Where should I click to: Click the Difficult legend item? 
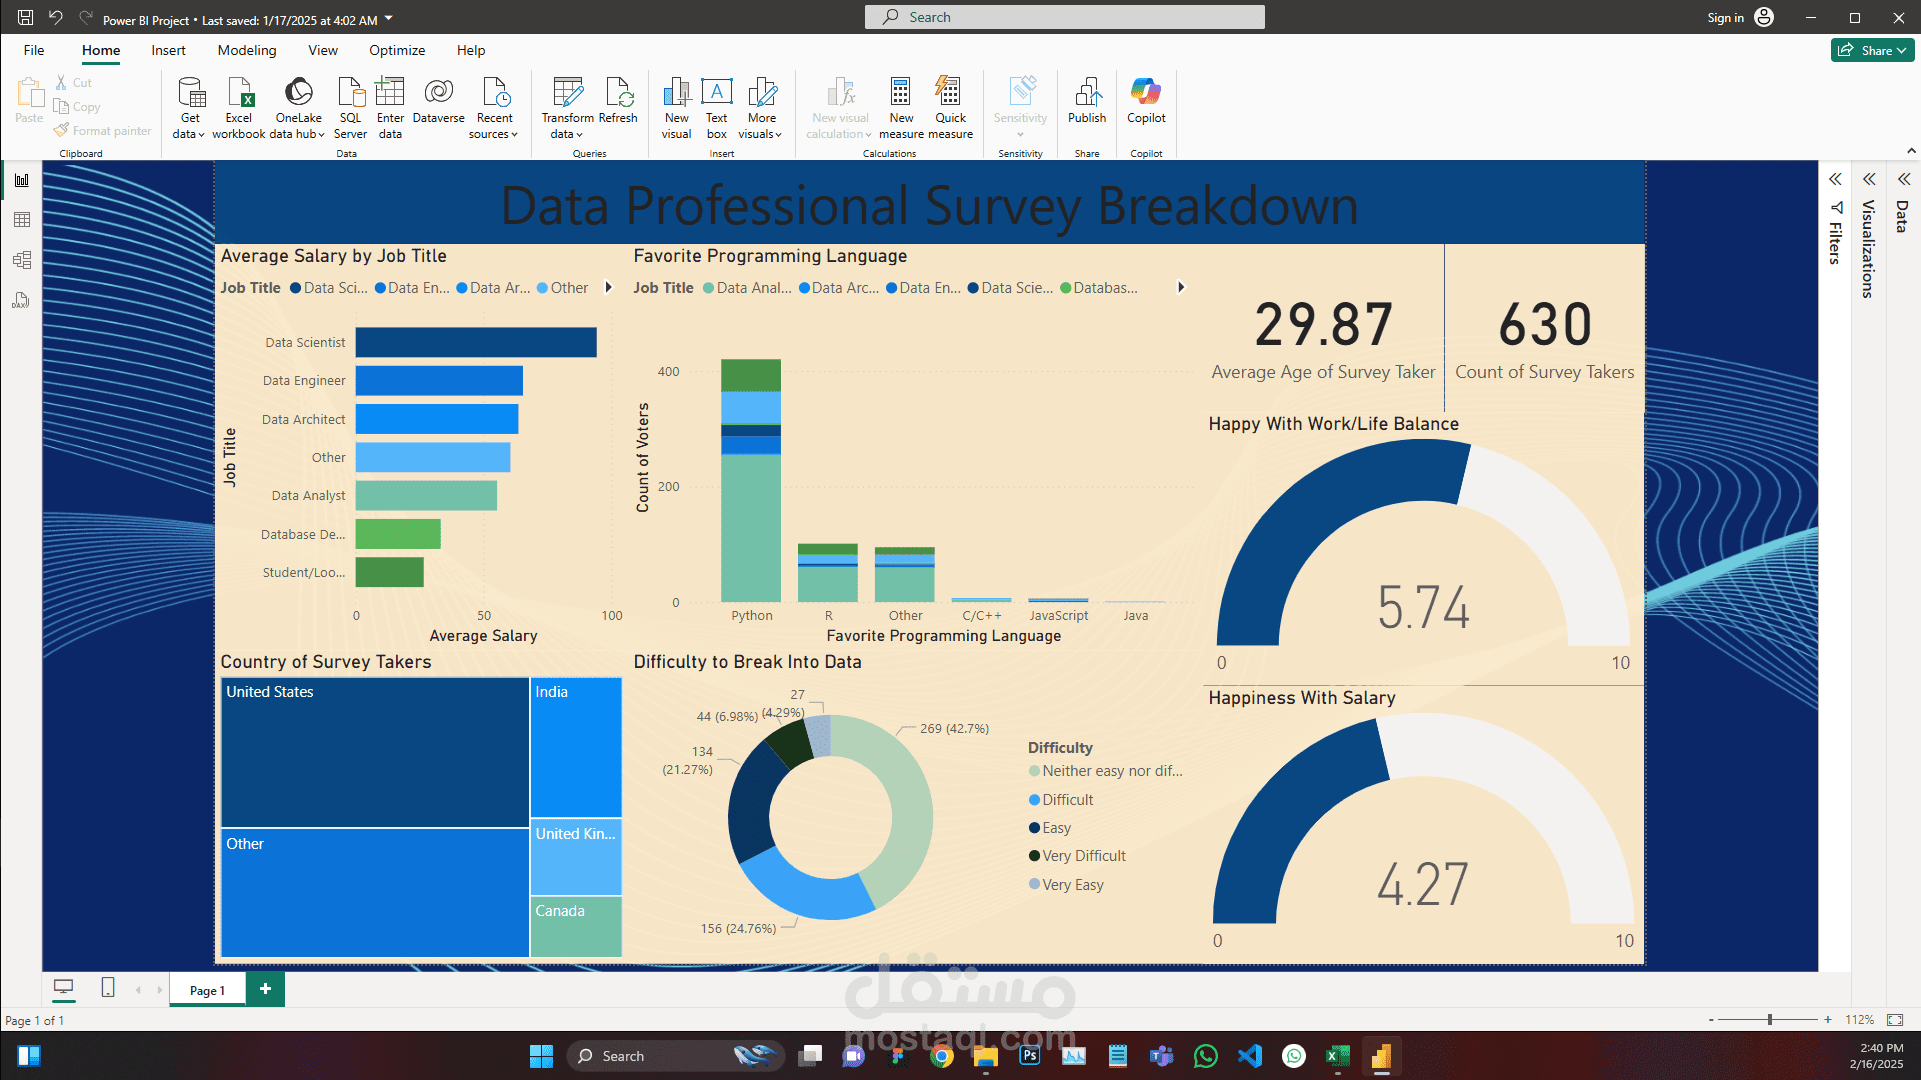pos(1061,800)
